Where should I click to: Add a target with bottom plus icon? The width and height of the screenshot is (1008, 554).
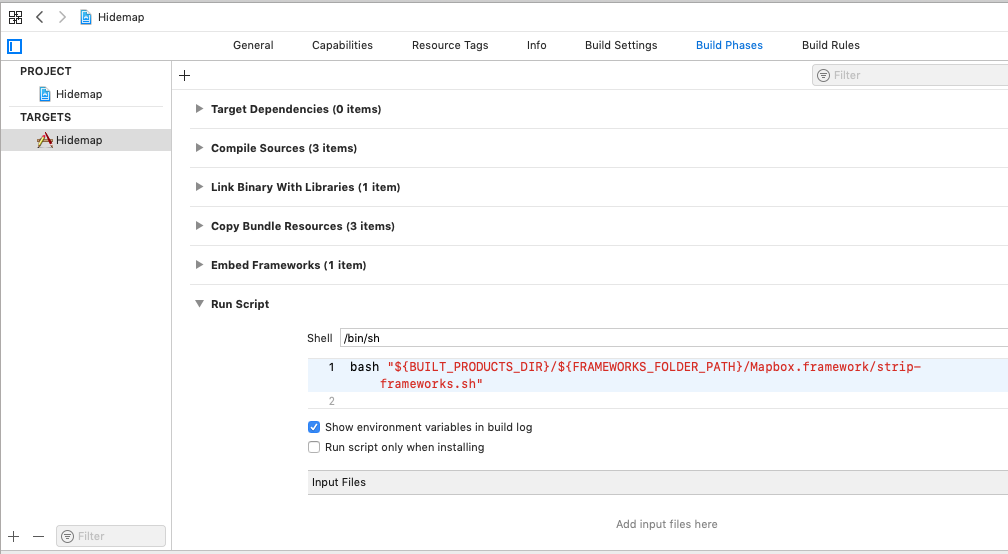point(14,536)
